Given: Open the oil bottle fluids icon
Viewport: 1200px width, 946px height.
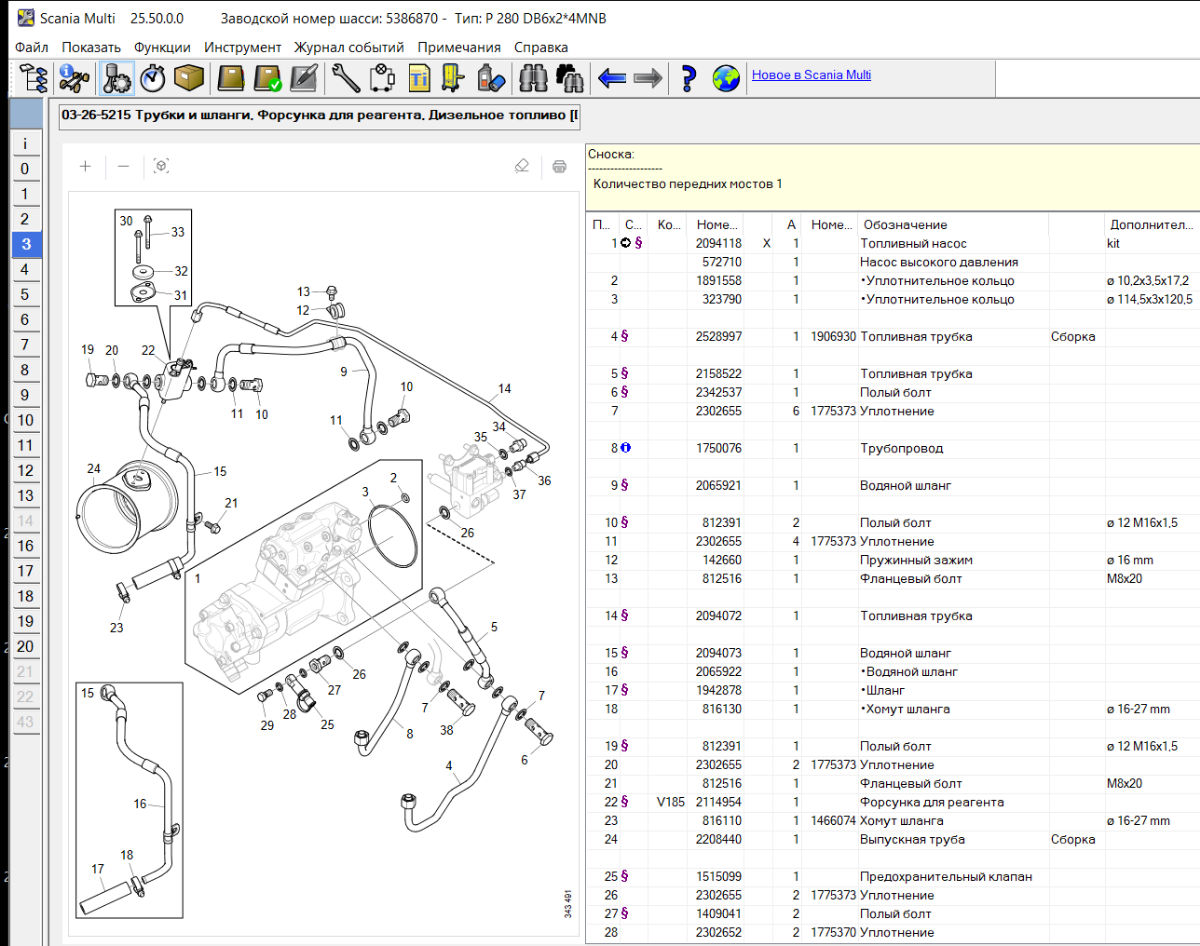Looking at the screenshot, I should tap(491, 77).
